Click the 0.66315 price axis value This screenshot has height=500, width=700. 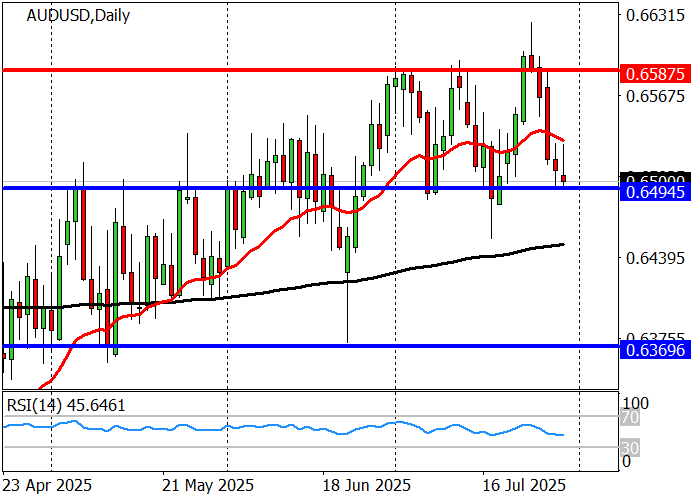click(x=655, y=16)
